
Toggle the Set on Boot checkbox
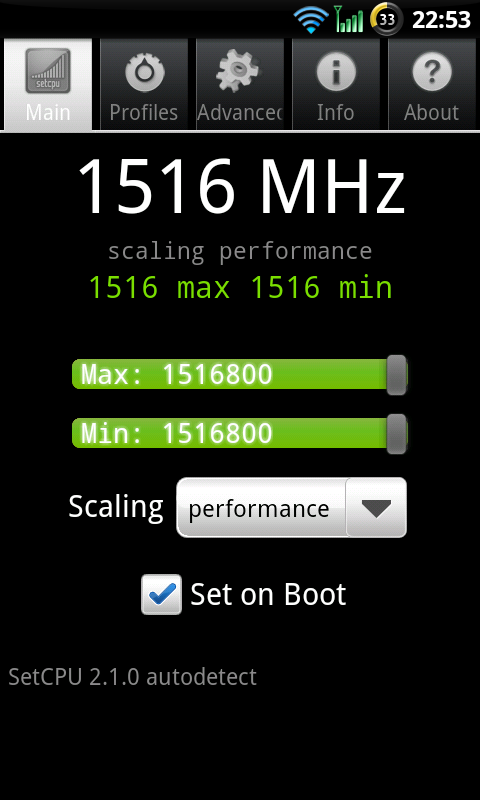(x=161, y=594)
